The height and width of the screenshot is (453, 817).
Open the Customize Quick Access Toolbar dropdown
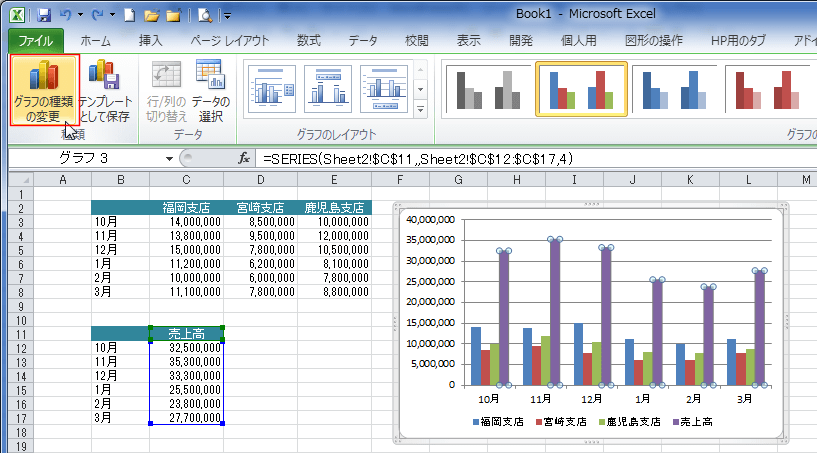[x=227, y=15]
